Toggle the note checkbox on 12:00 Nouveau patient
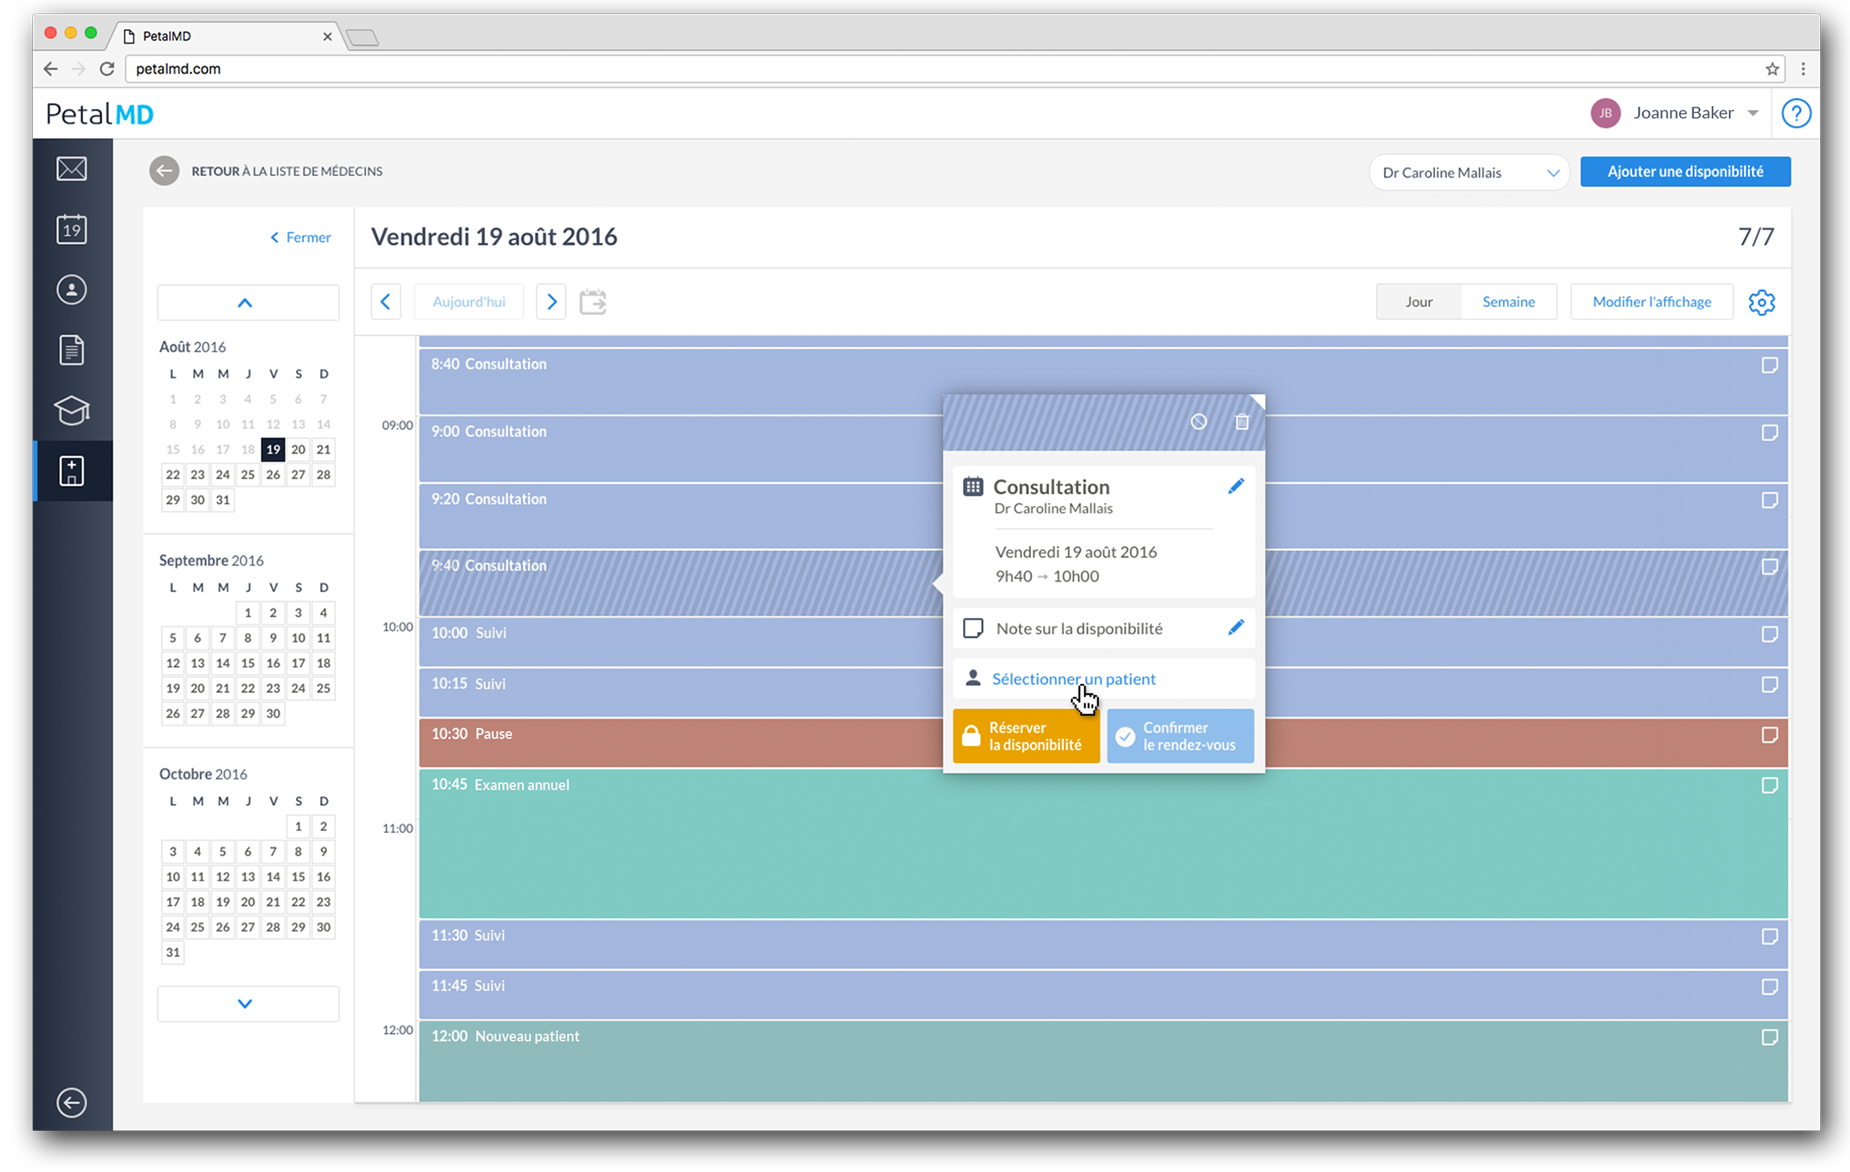Image resolution: width=1850 pixels, height=1172 pixels. [1769, 1037]
